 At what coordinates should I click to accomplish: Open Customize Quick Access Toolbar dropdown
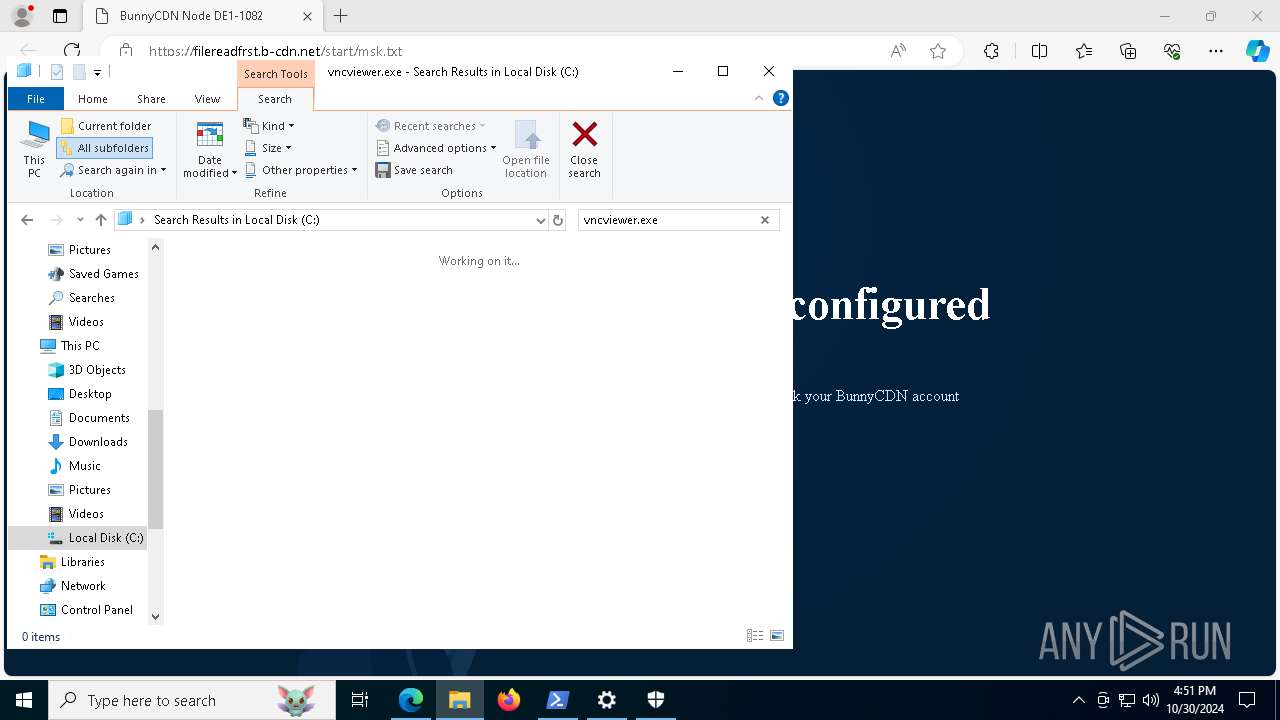click(97, 72)
